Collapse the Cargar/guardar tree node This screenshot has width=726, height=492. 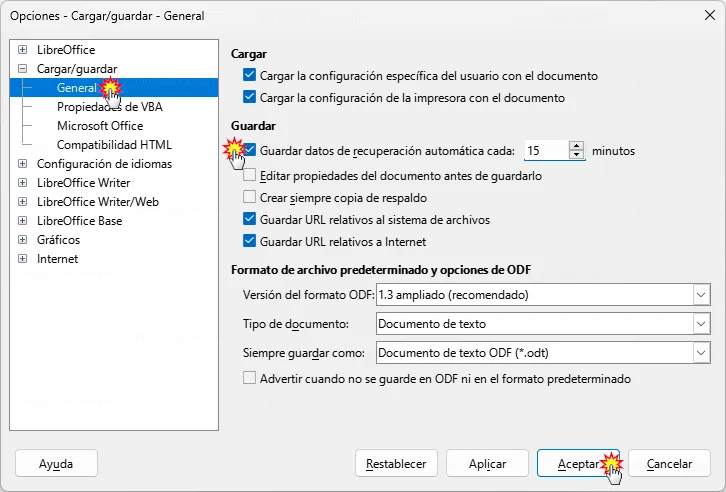click(22, 69)
